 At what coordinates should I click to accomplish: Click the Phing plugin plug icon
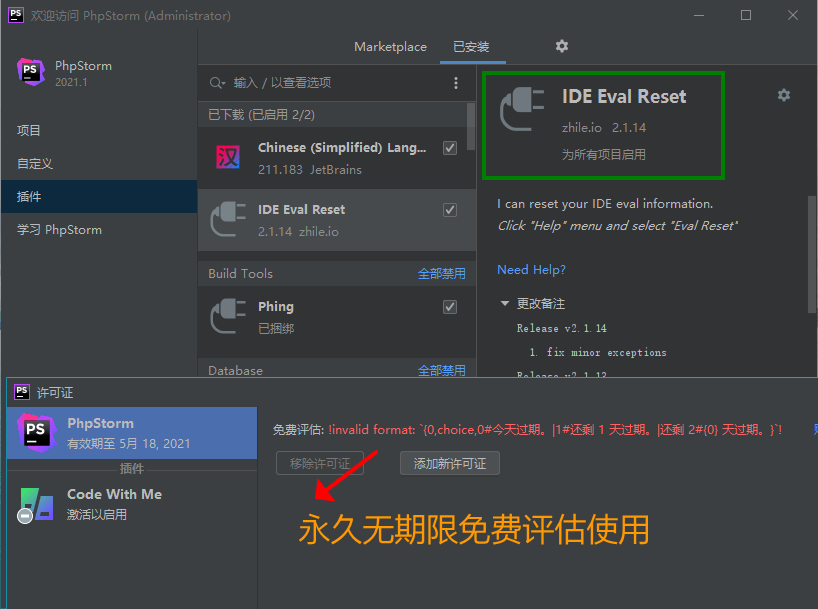[x=228, y=316]
